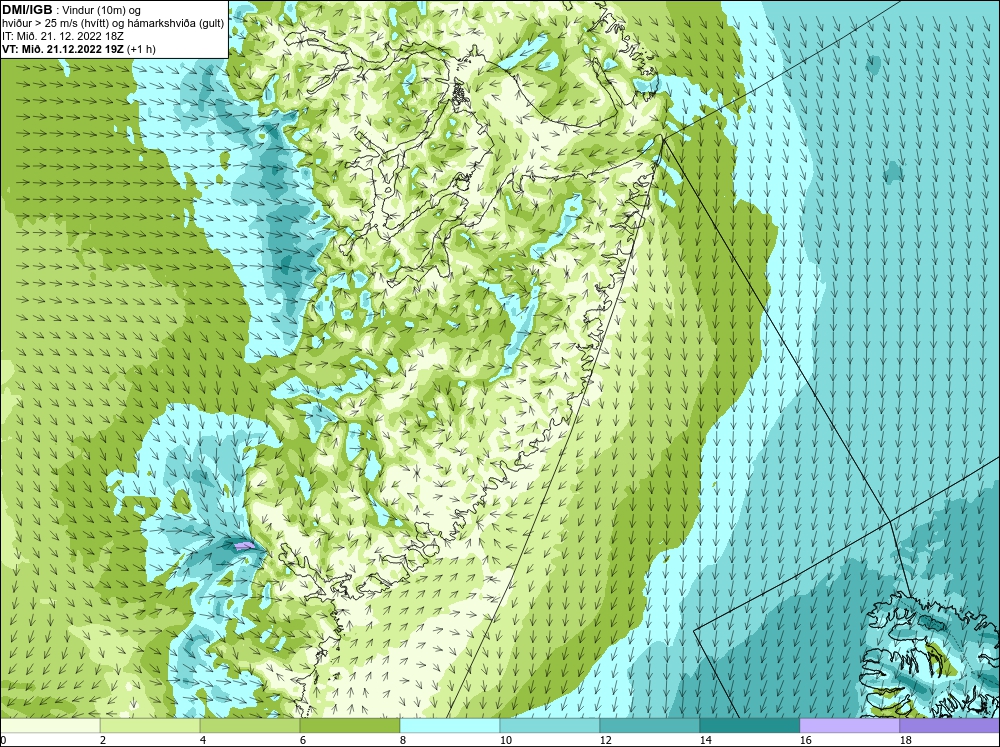Screen dimensions: 1000x747
Task: Click the 16–18 m/s lavender legend swatch
Action: point(849,726)
